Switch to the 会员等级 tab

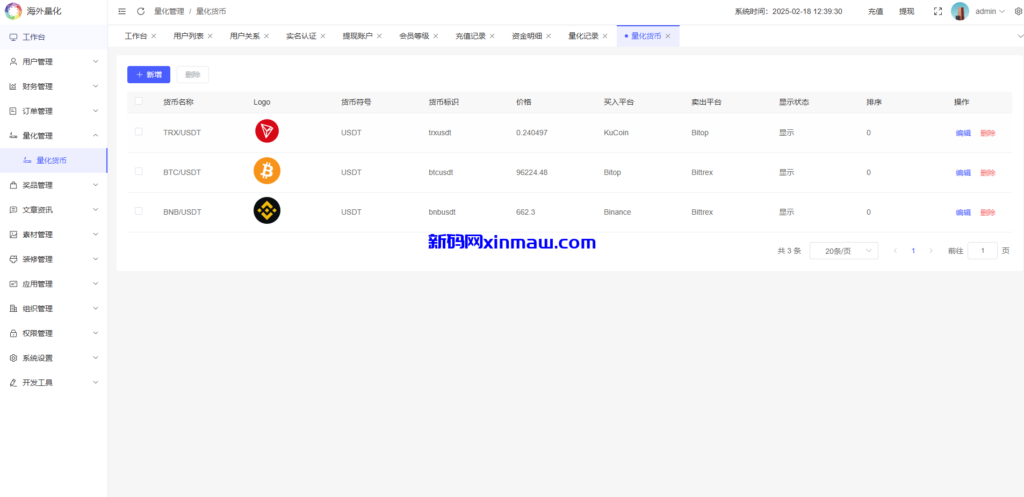pos(414,36)
